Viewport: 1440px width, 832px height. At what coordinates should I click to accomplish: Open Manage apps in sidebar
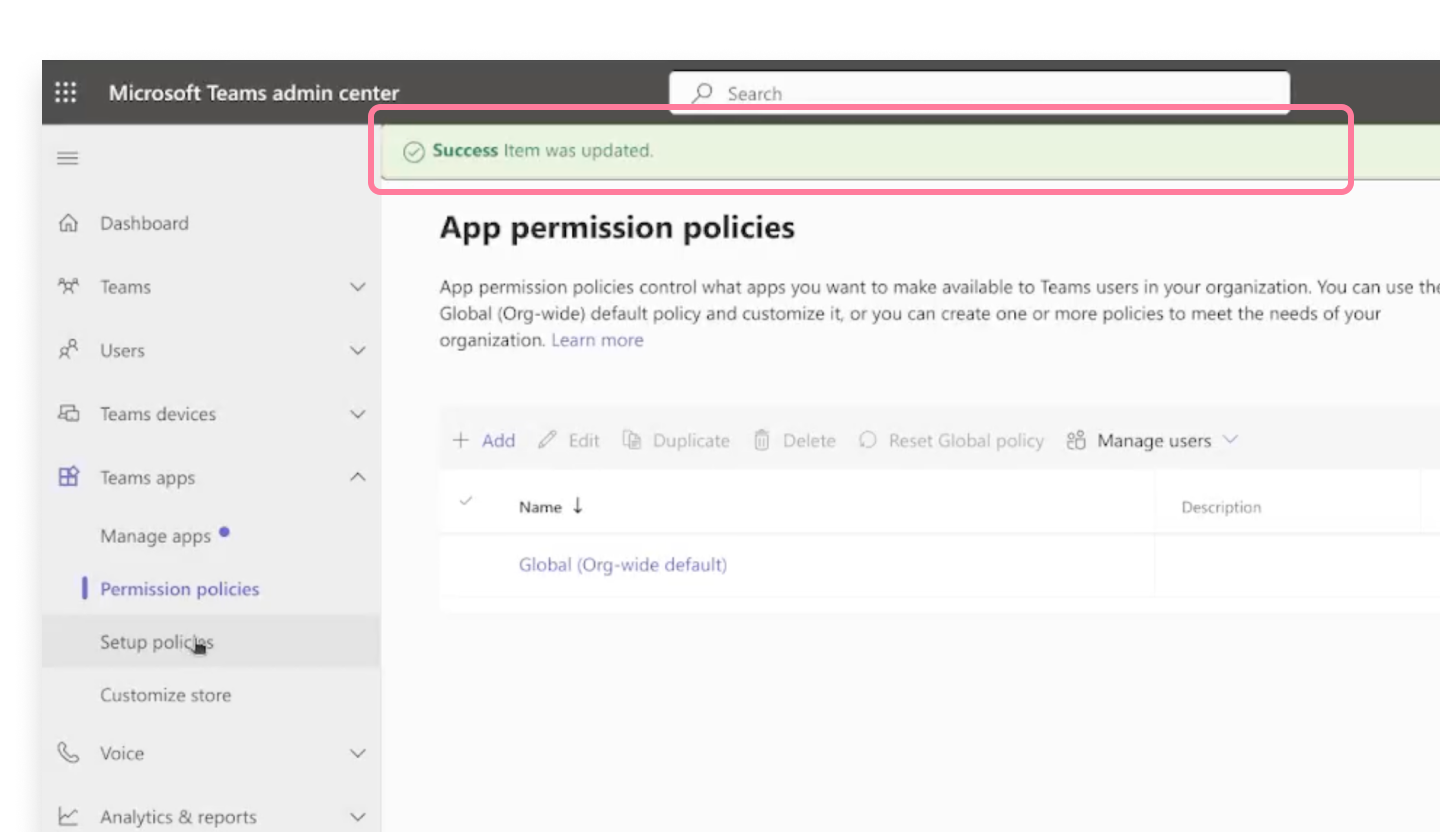(x=155, y=536)
